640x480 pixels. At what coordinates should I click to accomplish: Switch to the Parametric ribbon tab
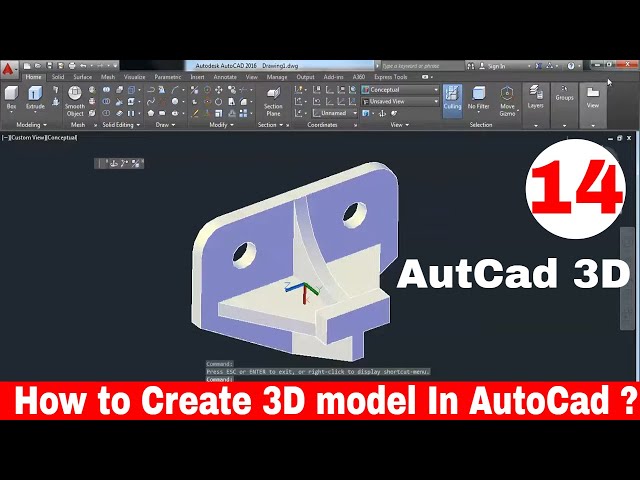tap(168, 77)
